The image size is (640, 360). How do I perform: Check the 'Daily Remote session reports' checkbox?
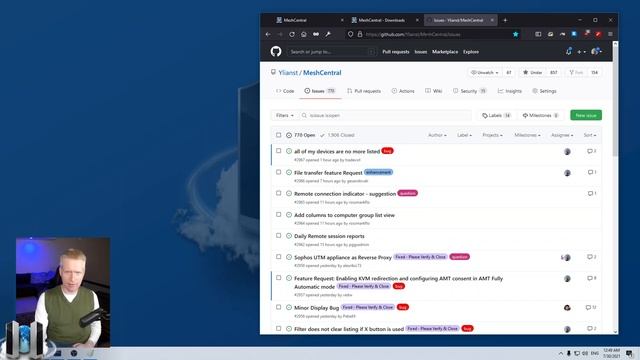pyautogui.click(x=278, y=236)
